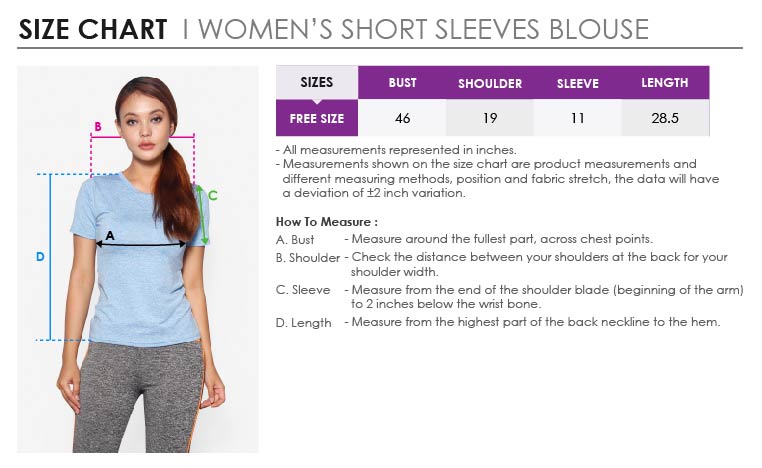Image resolution: width=762 pixels, height=468 pixels.
Task: Click the black A bust arrow label
Action: [110, 235]
